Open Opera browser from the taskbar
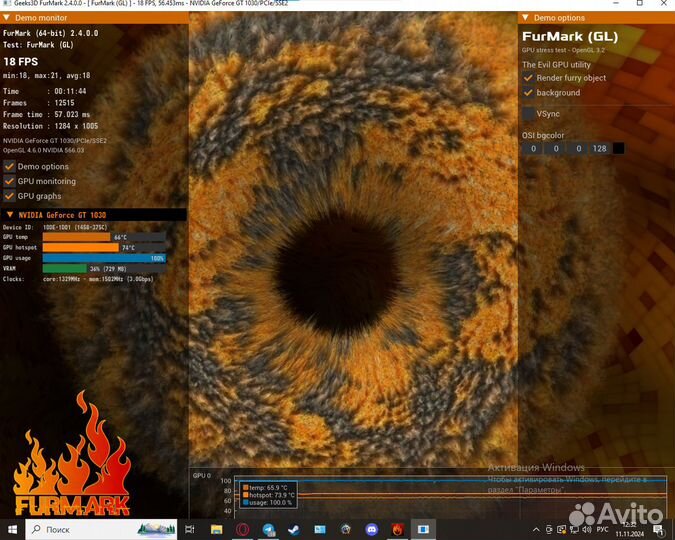675x540 pixels. (242, 528)
